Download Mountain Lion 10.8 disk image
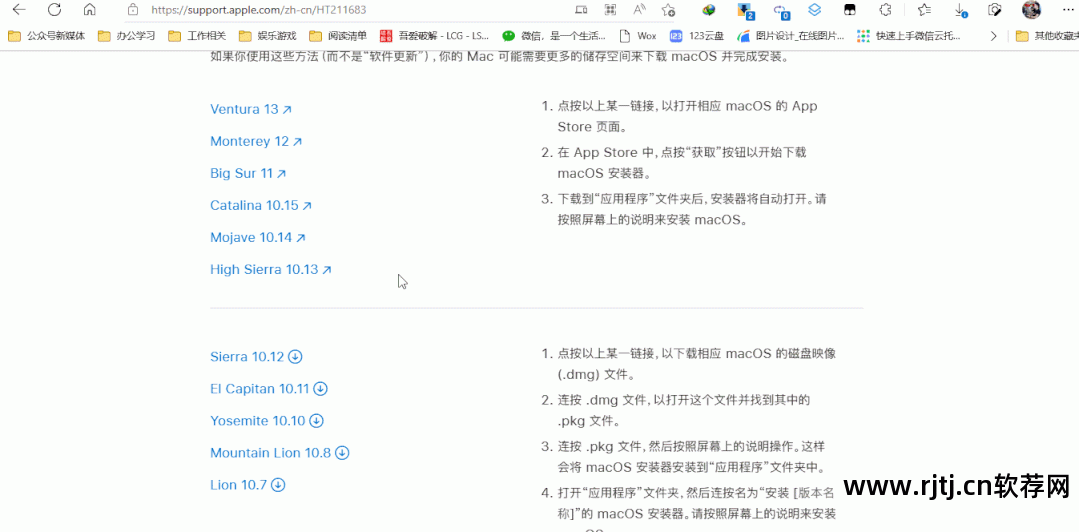The width and height of the screenshot is (1079, 532). 280,453
